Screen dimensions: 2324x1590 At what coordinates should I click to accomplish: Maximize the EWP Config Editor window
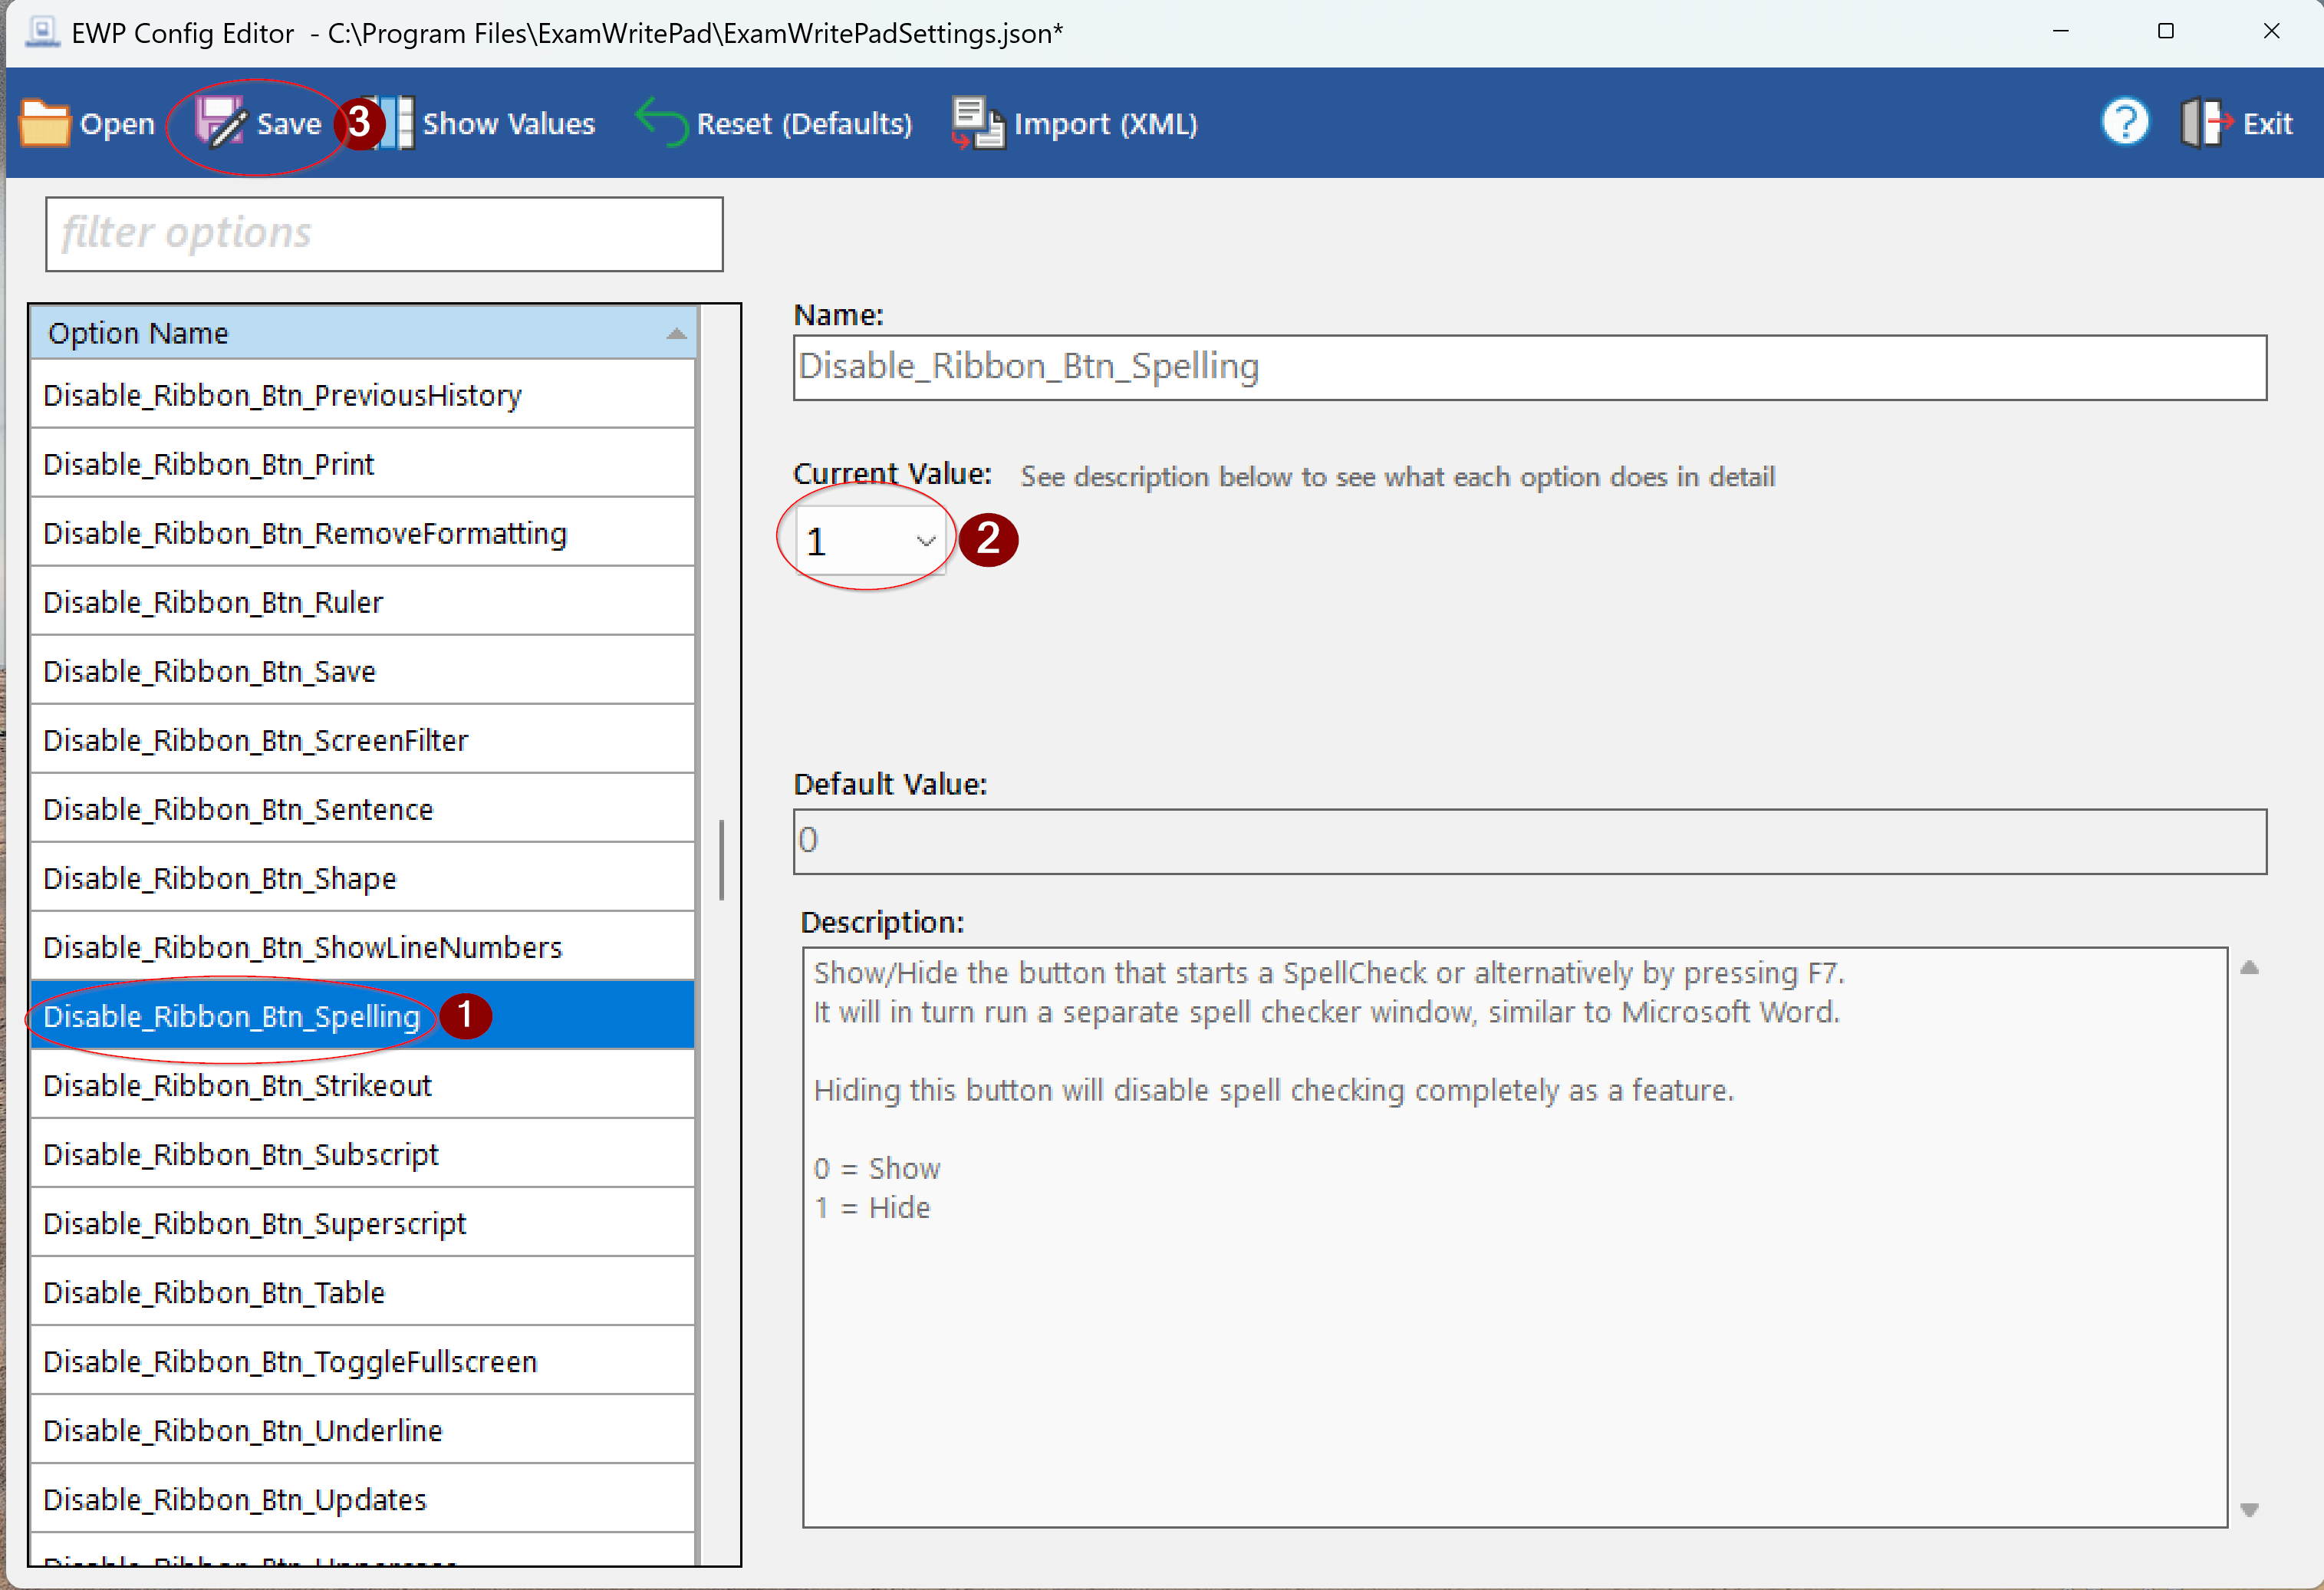pyautogui.click(x=2165, y=32)
